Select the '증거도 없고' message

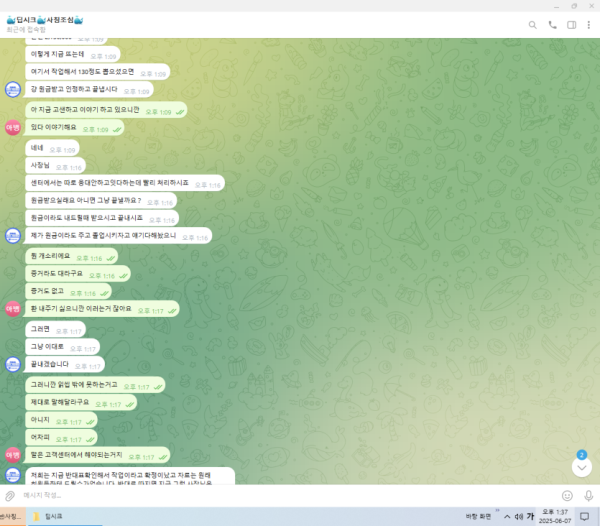(68, 291)
